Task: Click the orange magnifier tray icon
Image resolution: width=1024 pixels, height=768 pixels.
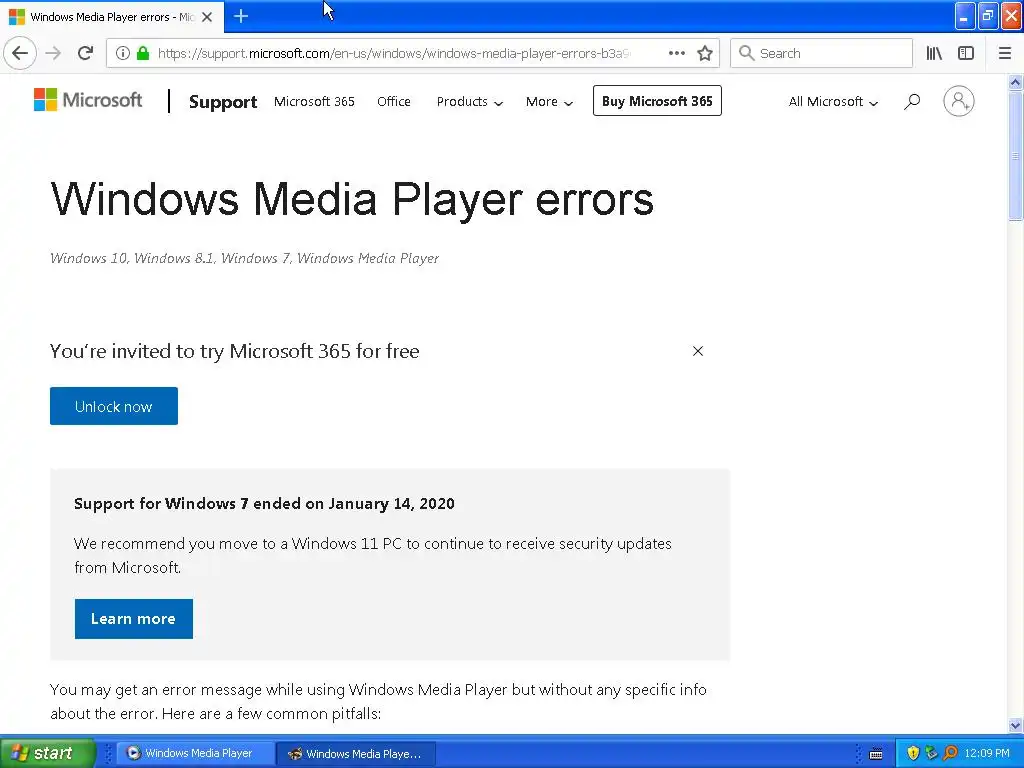Action: point(950,753)
